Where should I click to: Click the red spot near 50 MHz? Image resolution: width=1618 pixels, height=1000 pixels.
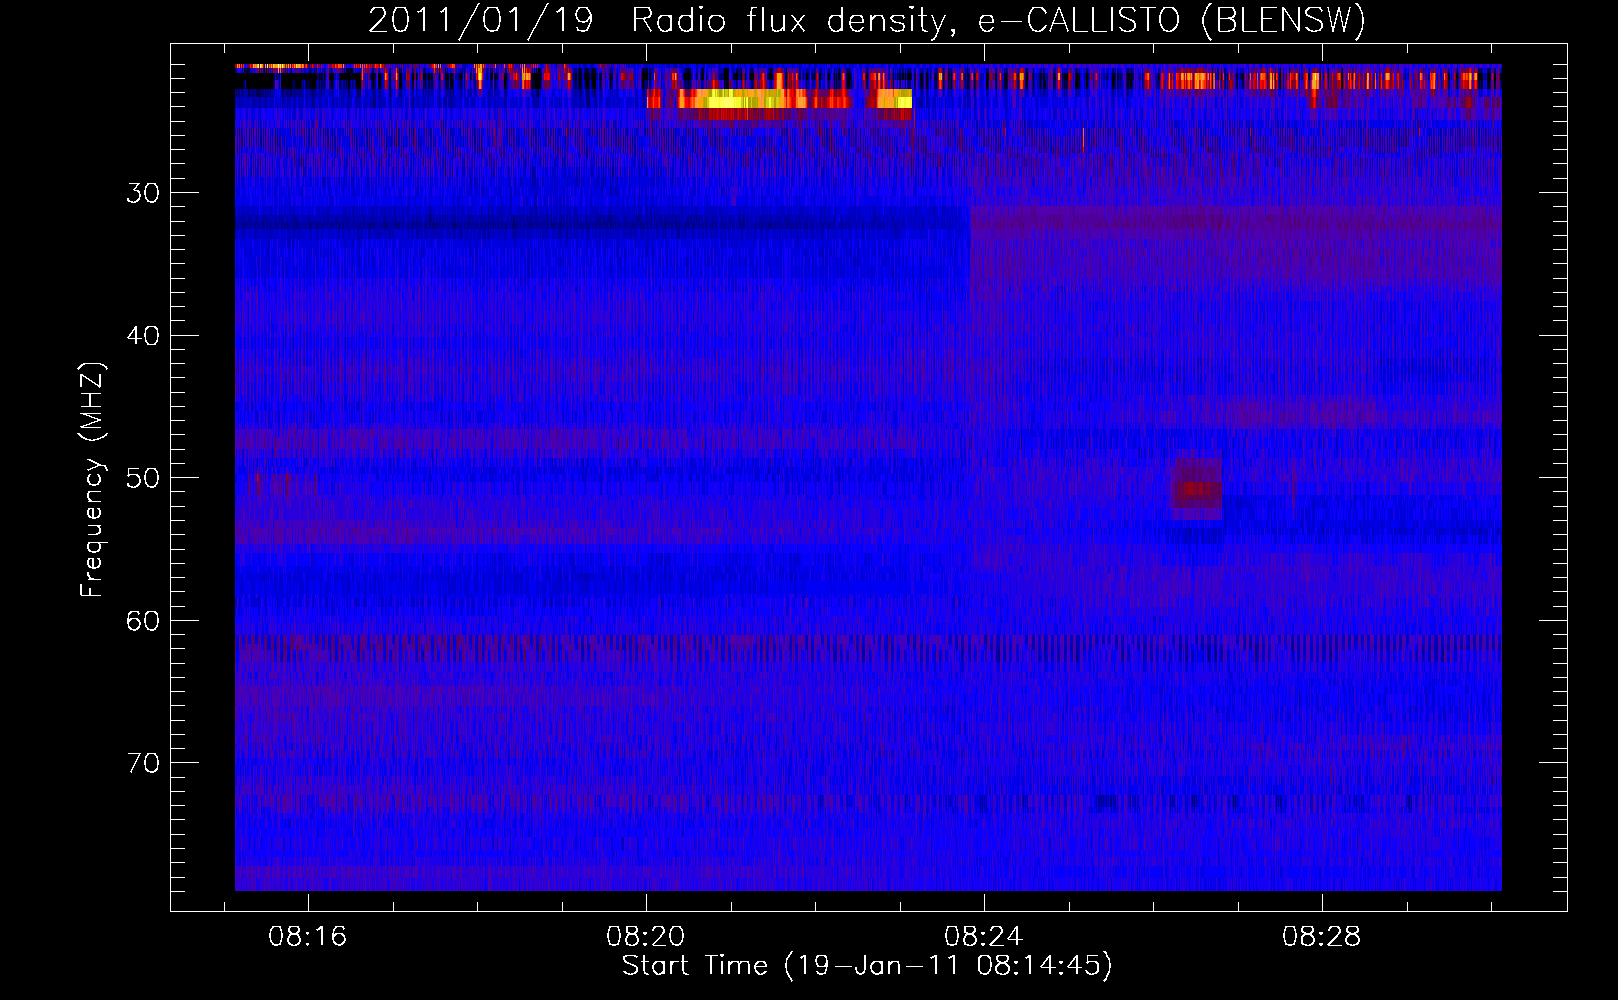1198,489
